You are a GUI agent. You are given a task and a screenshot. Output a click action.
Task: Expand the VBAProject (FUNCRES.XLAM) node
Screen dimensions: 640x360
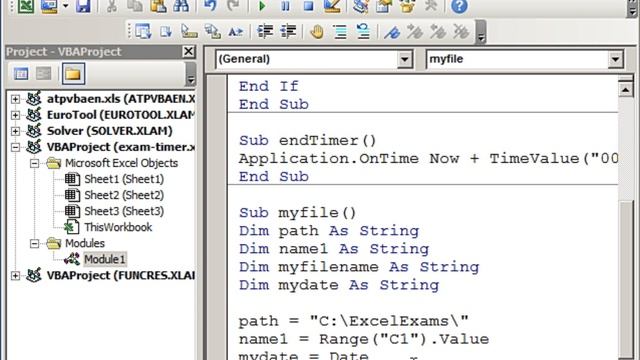click(x=15, y=276)
